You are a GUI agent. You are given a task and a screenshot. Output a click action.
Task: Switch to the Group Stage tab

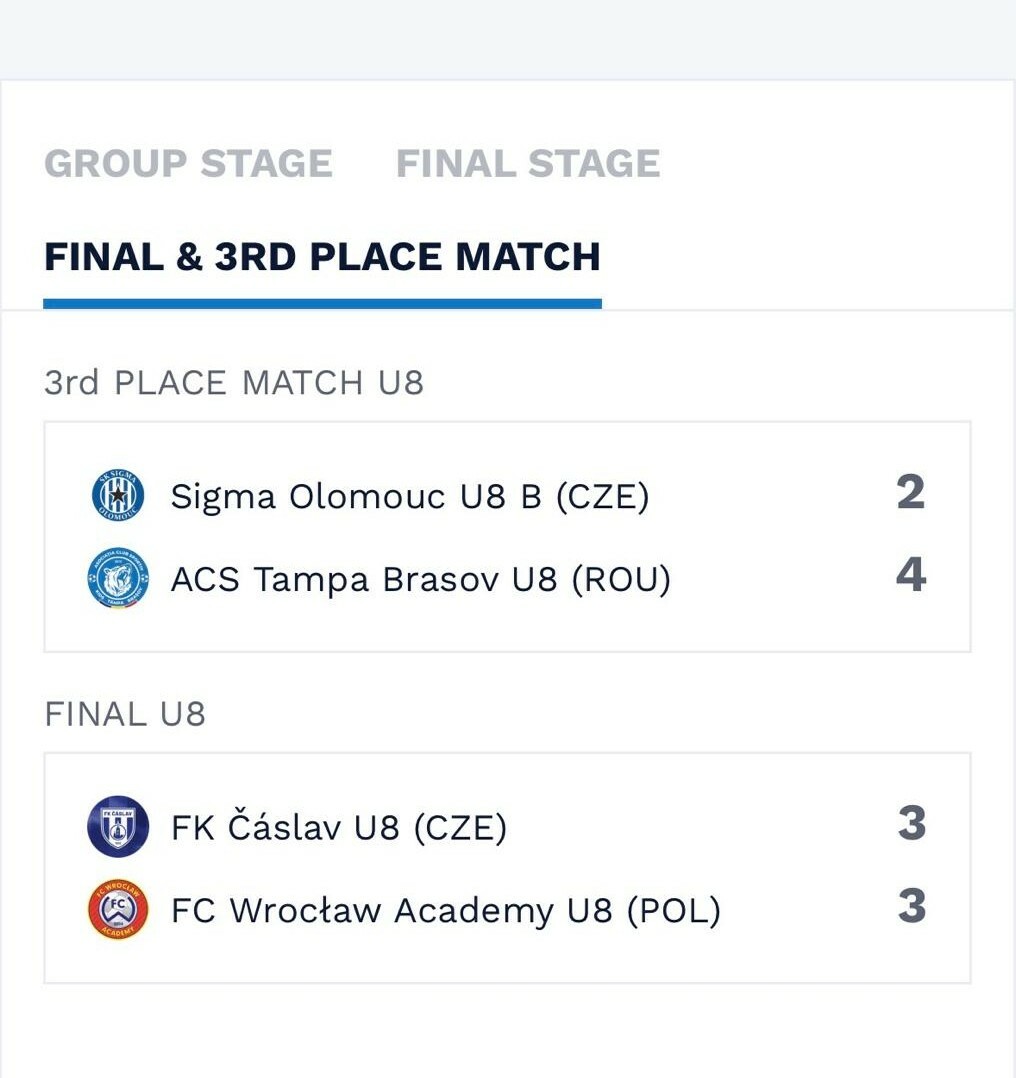(188, 164)
